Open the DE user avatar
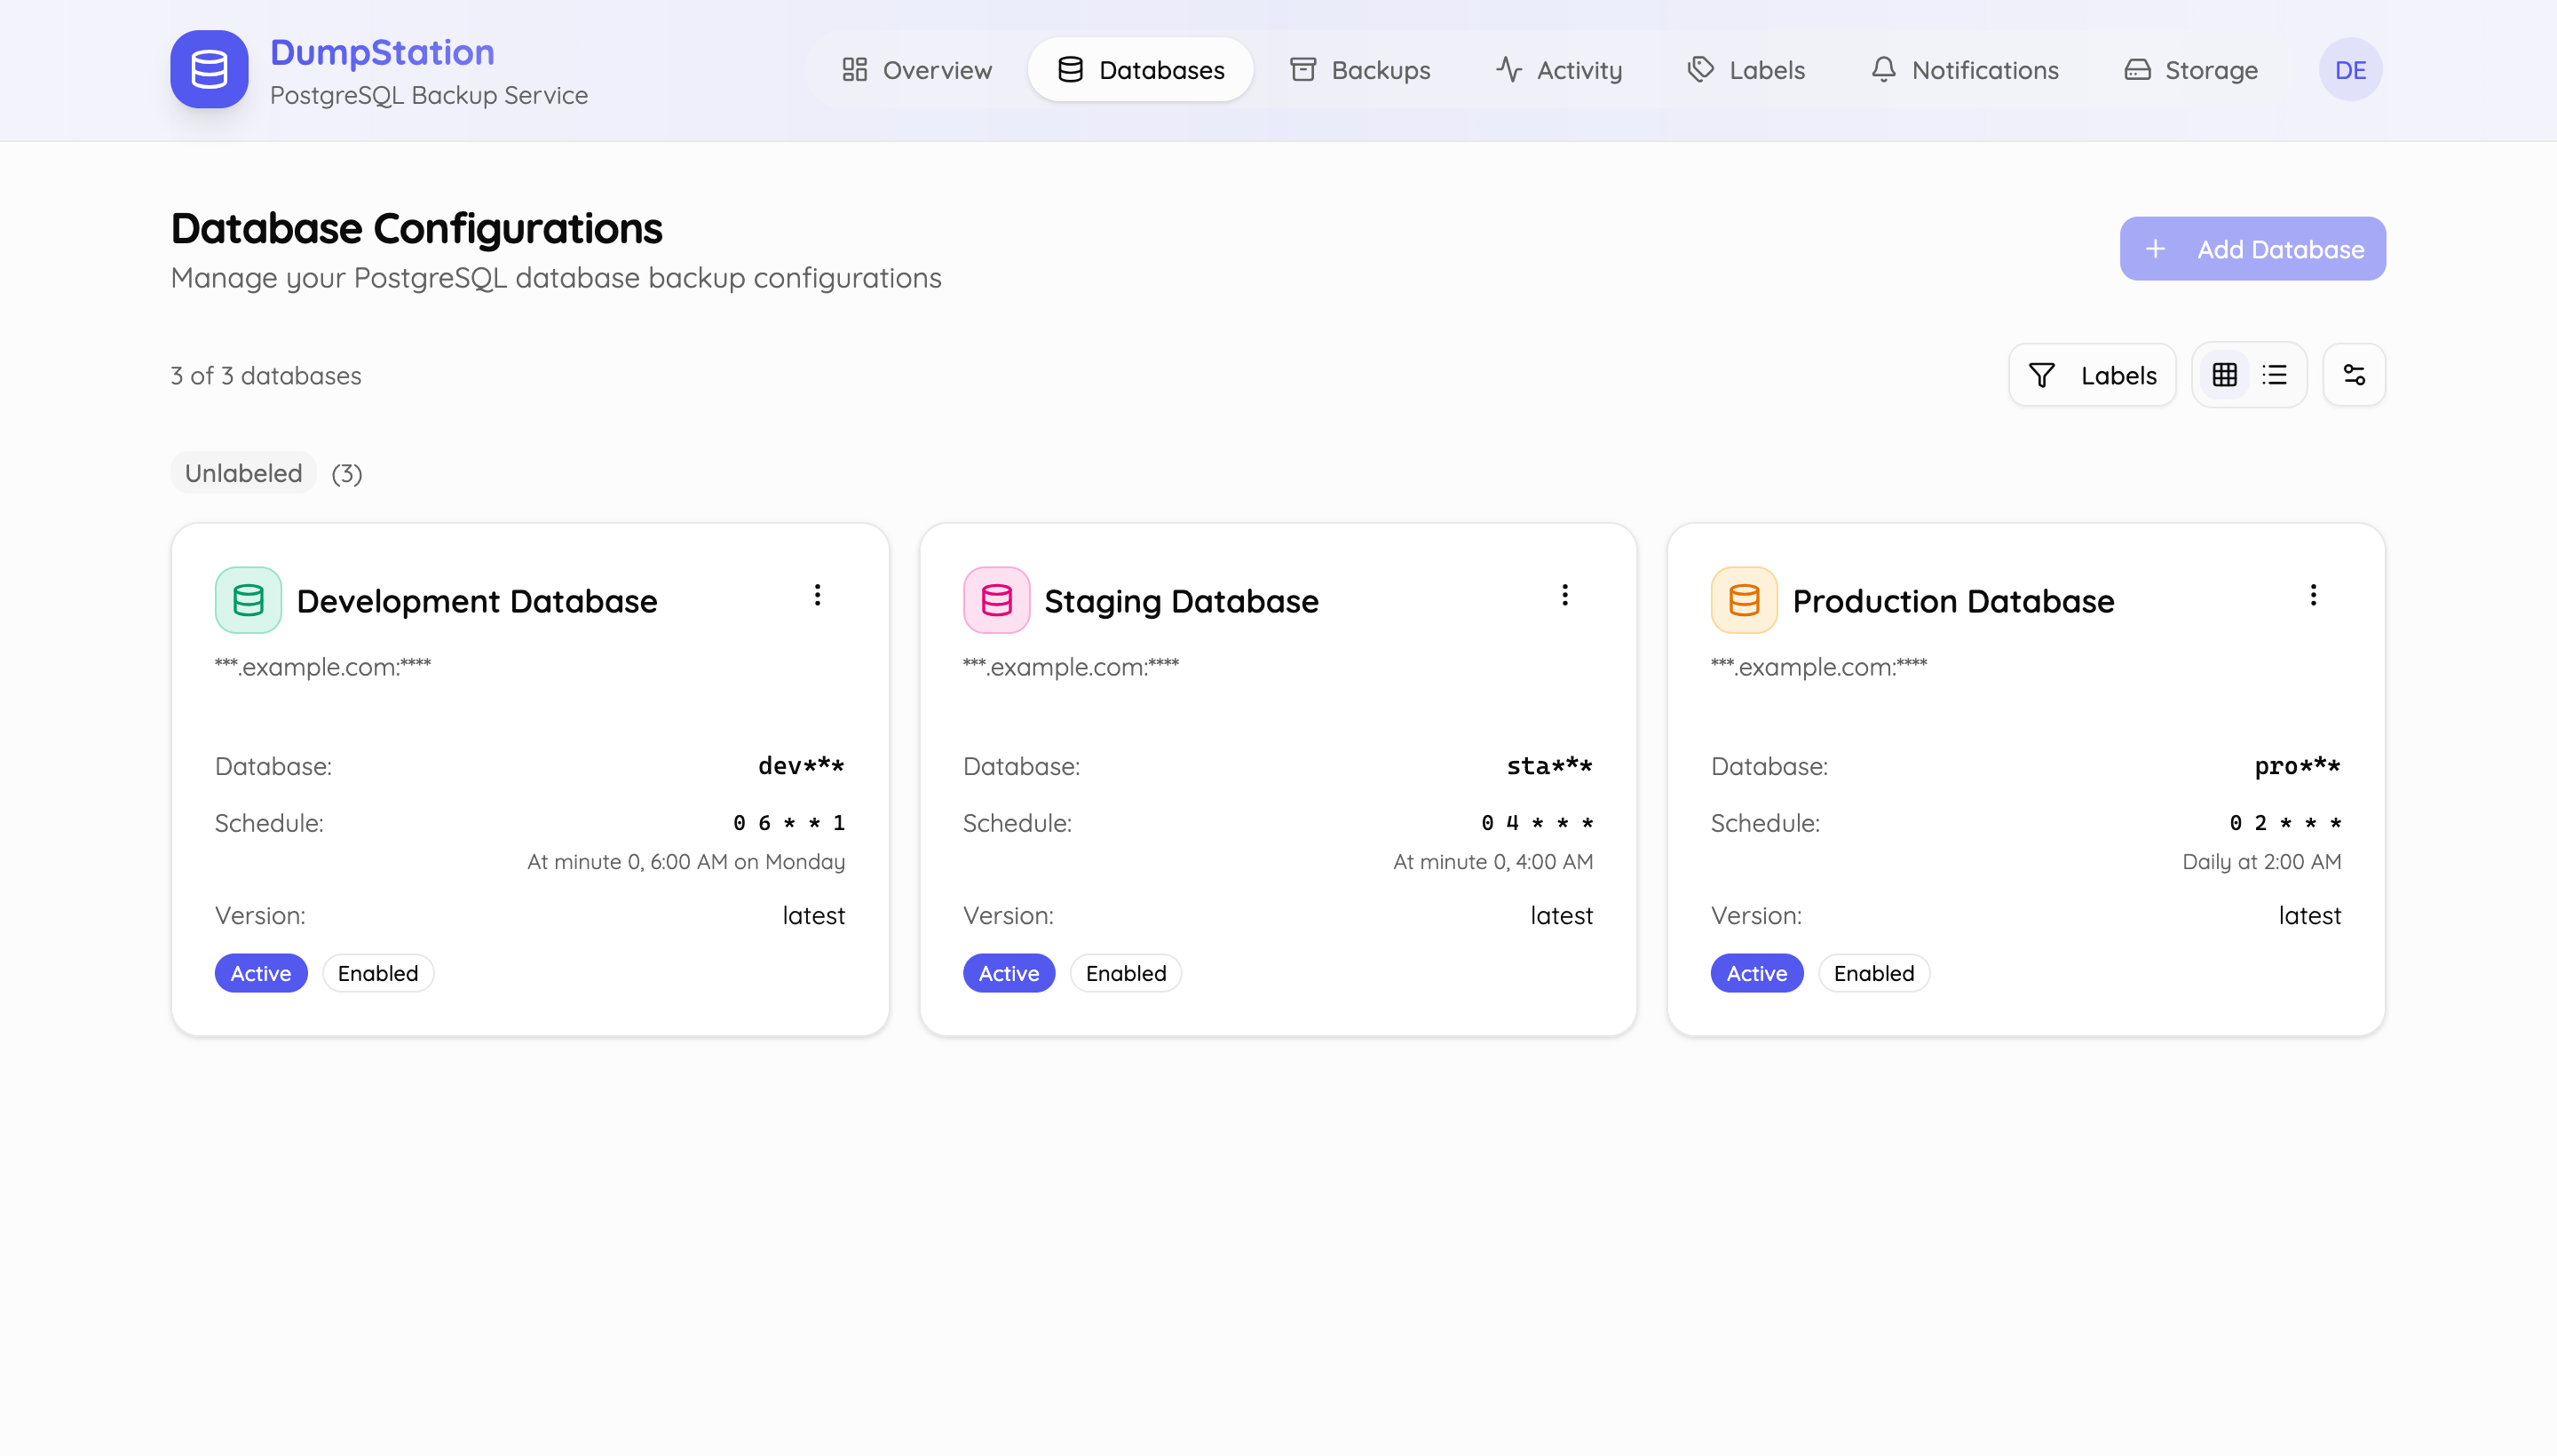Screen dimensions: 2557x1456 coord(2349,70)
